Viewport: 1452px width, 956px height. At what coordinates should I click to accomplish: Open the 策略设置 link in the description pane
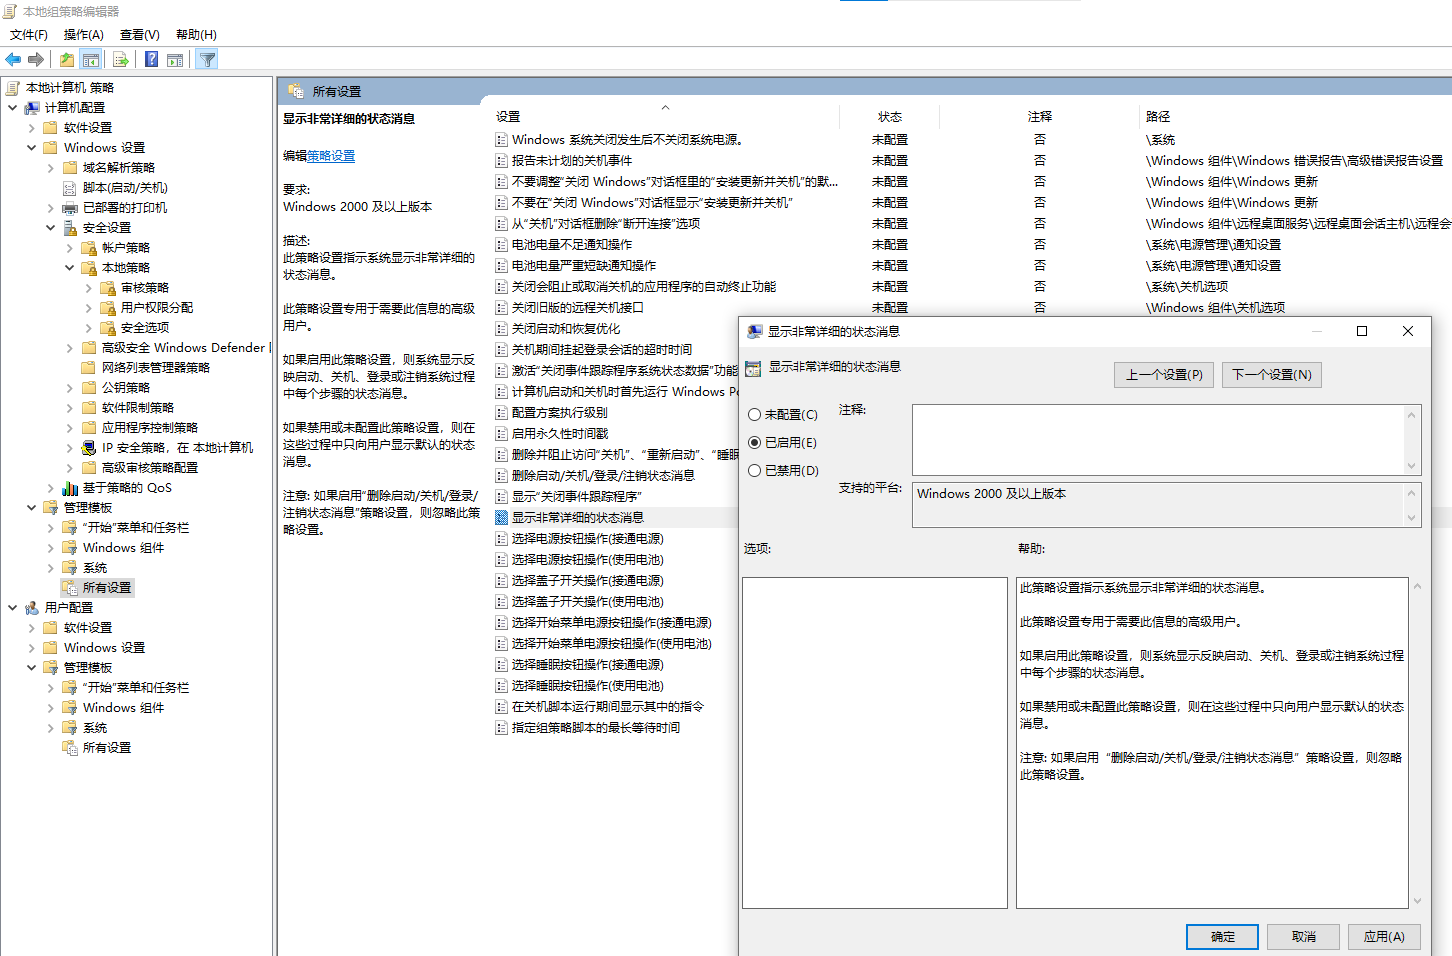(x=331, y=156)
